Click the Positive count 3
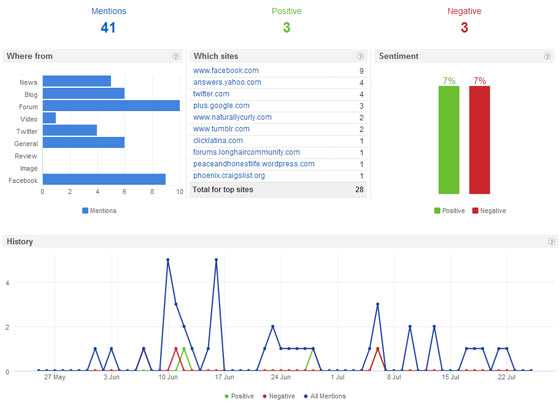560x407 pixels. [286, 27]
